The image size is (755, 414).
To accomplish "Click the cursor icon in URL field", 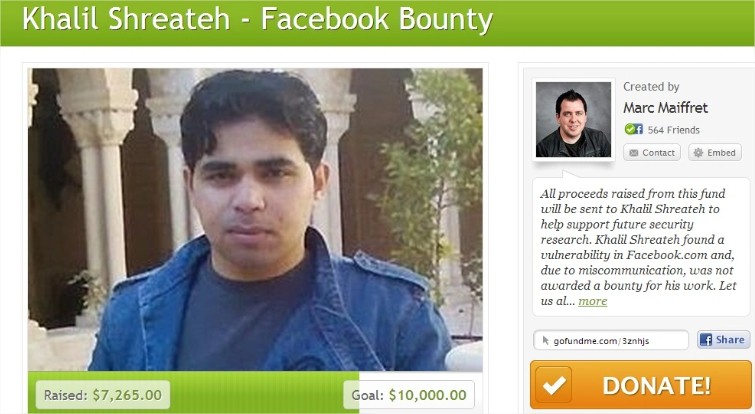I will click(x=546, y=340).
